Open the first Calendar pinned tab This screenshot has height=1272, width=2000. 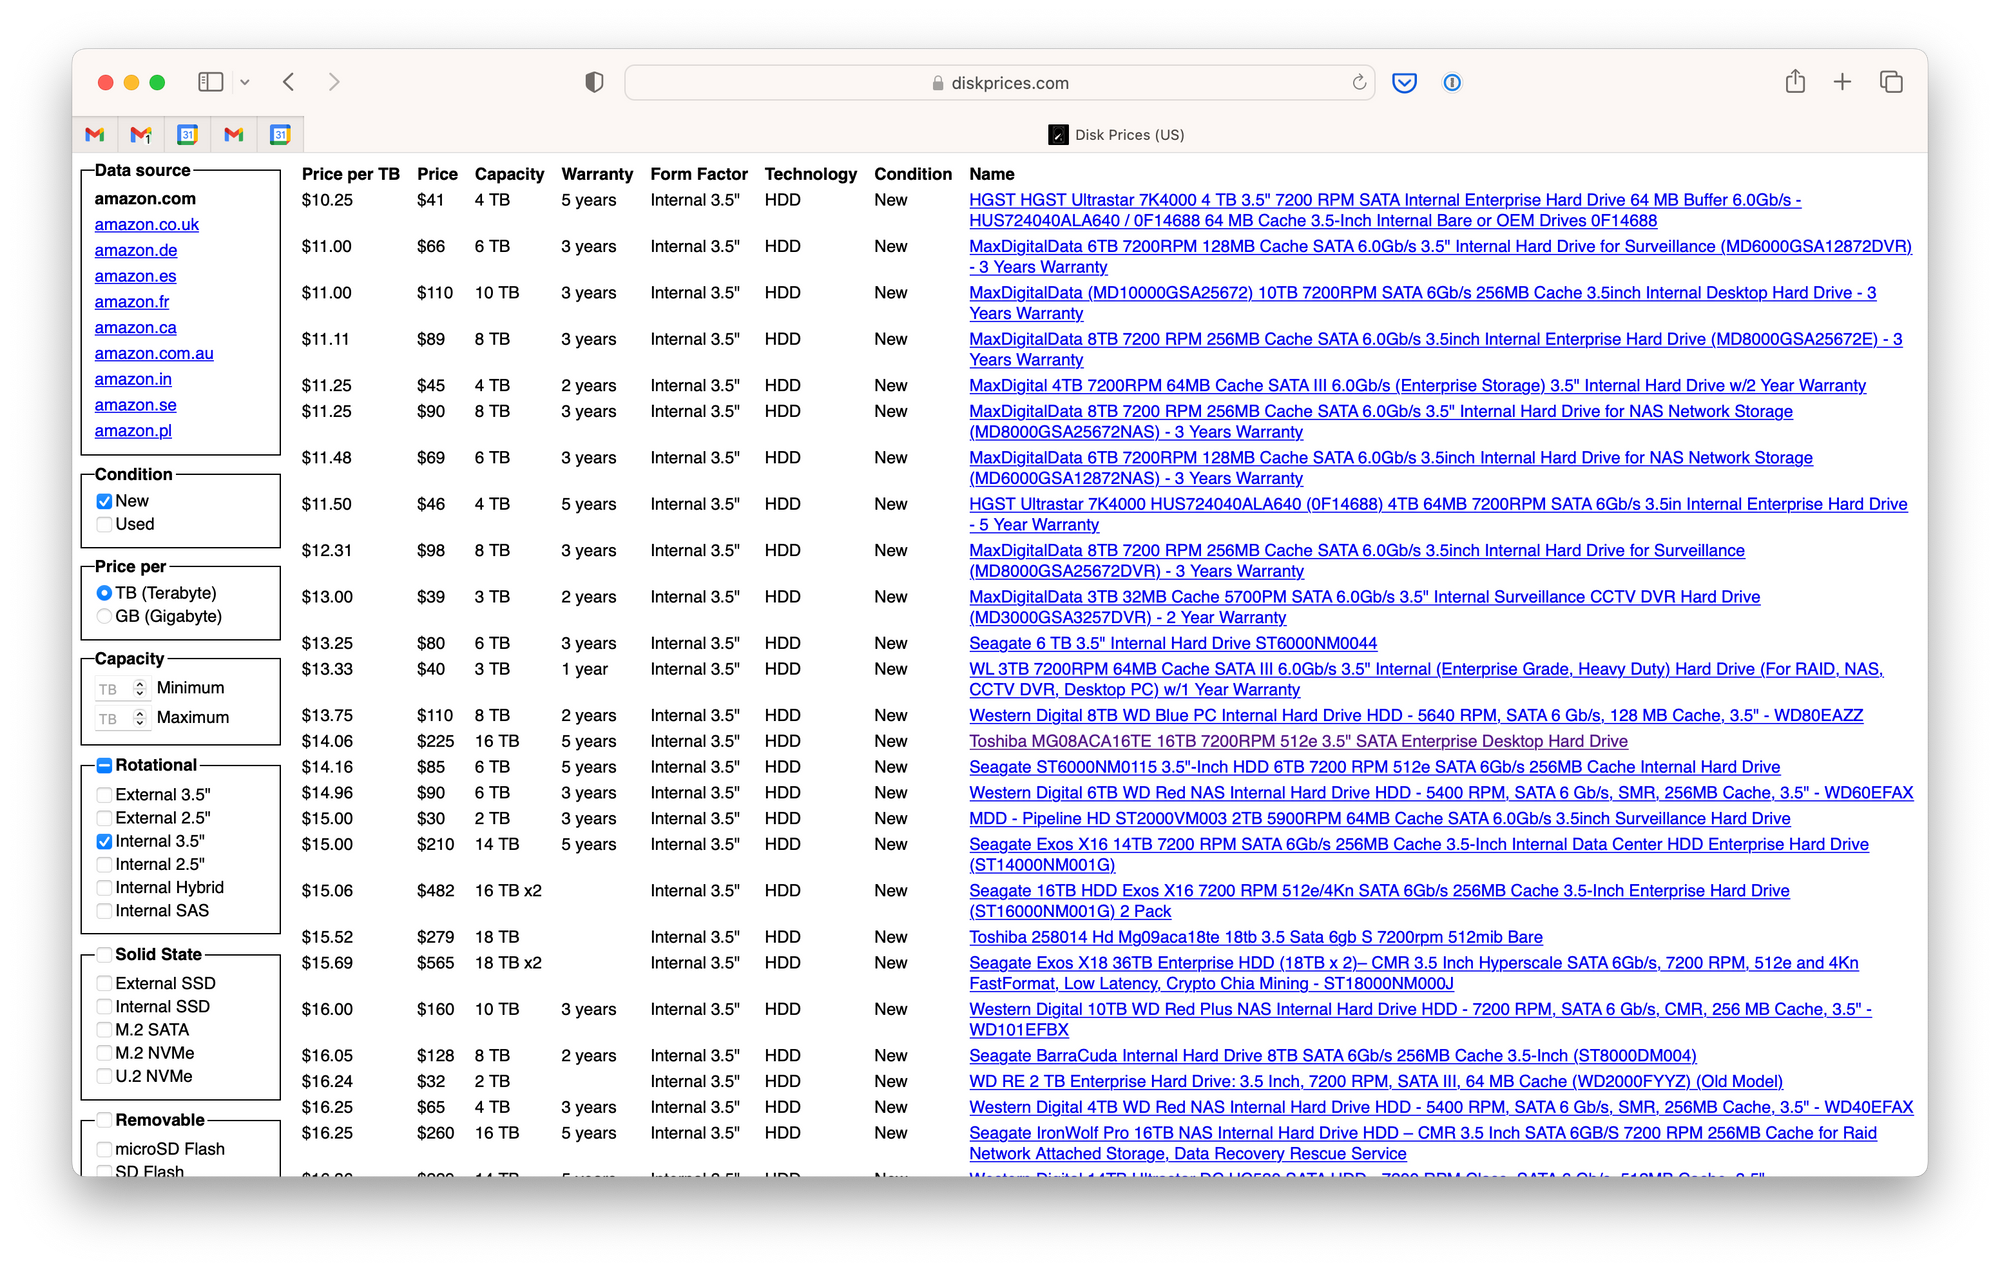(187, 134)
